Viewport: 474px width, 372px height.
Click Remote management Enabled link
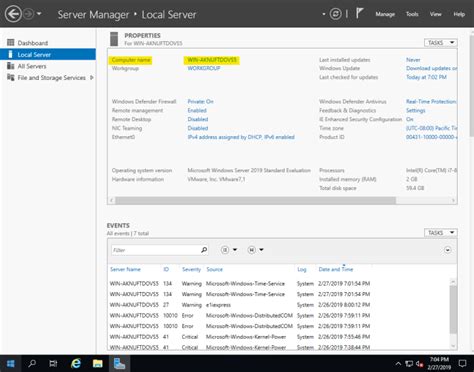point(197,110)
